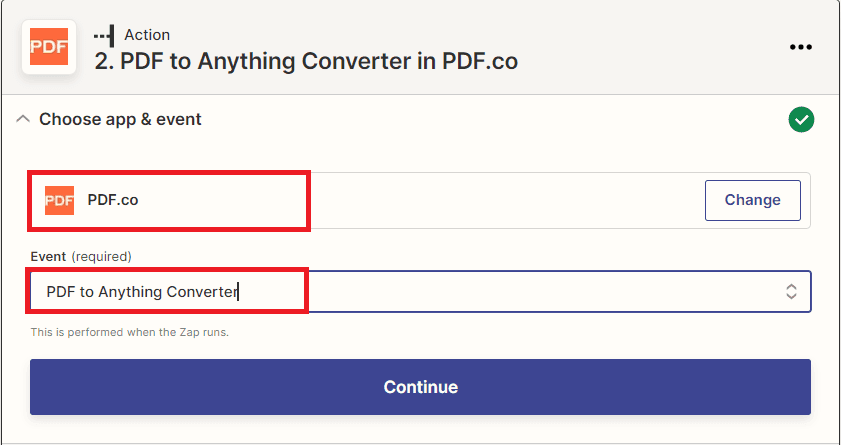The height and width of the screenshot is (445, 841).
Task: Click the (required) text next to Event
Action: pyautogui.click(x=101, y=256)
